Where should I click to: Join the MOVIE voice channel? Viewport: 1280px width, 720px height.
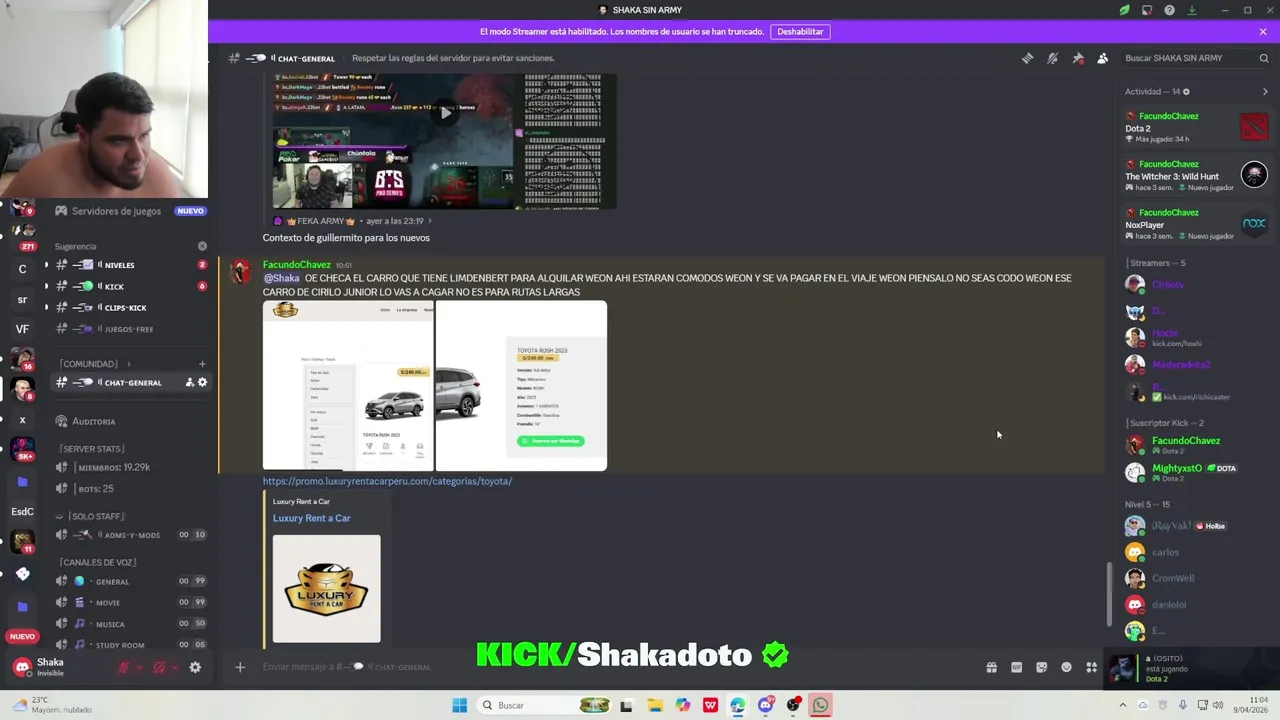click(129, 602)
